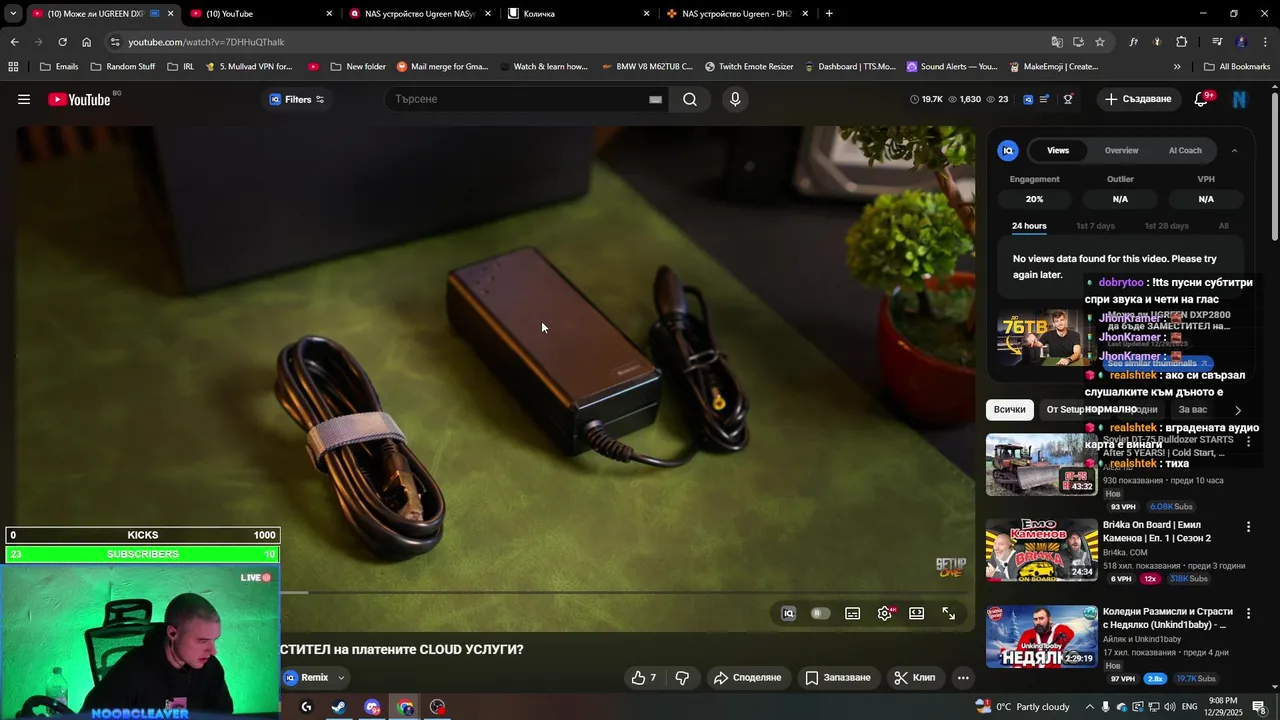Viewport: 1280px width, 720px height.
Task: Open the bulldozer video thumbnail
Action: 1041,464
